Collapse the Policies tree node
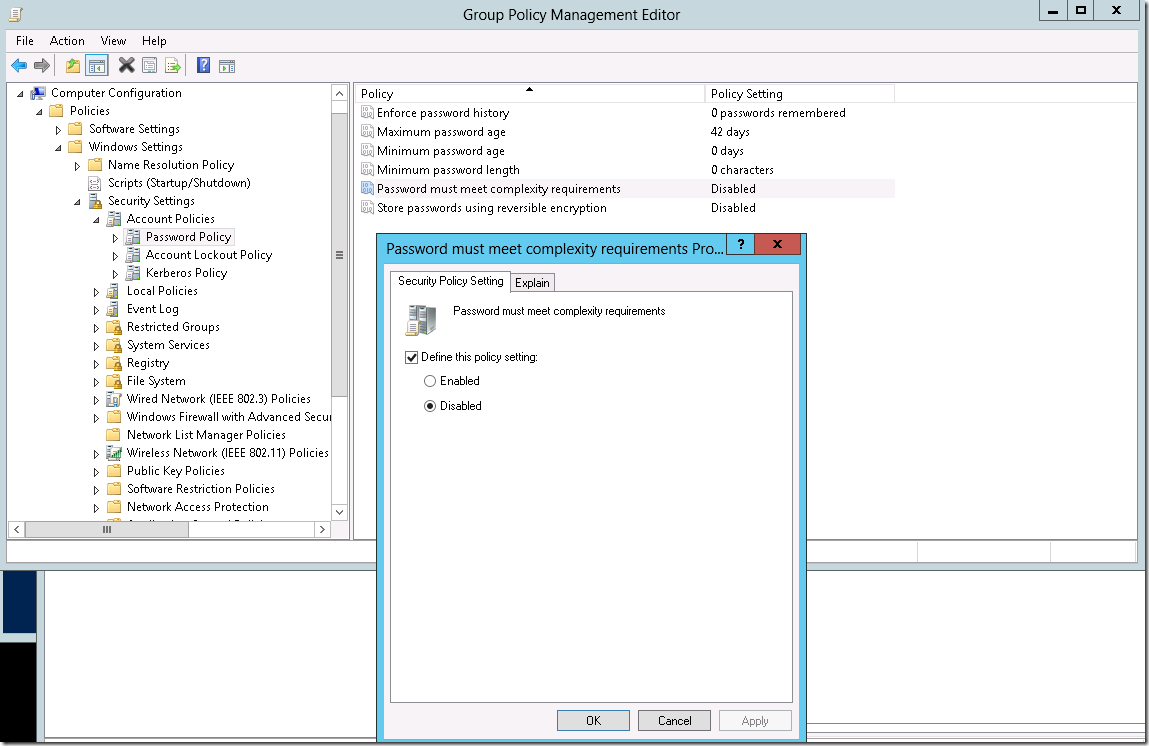This screenshot has width=1149, height=746. click(x=39, y=111)
